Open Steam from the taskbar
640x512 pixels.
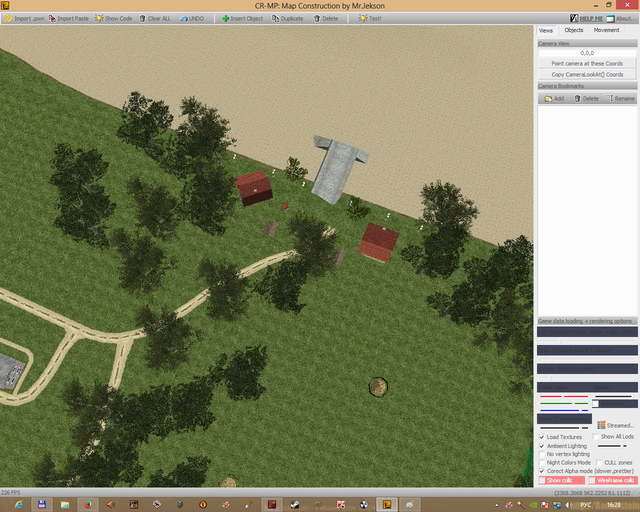(295, 505)
